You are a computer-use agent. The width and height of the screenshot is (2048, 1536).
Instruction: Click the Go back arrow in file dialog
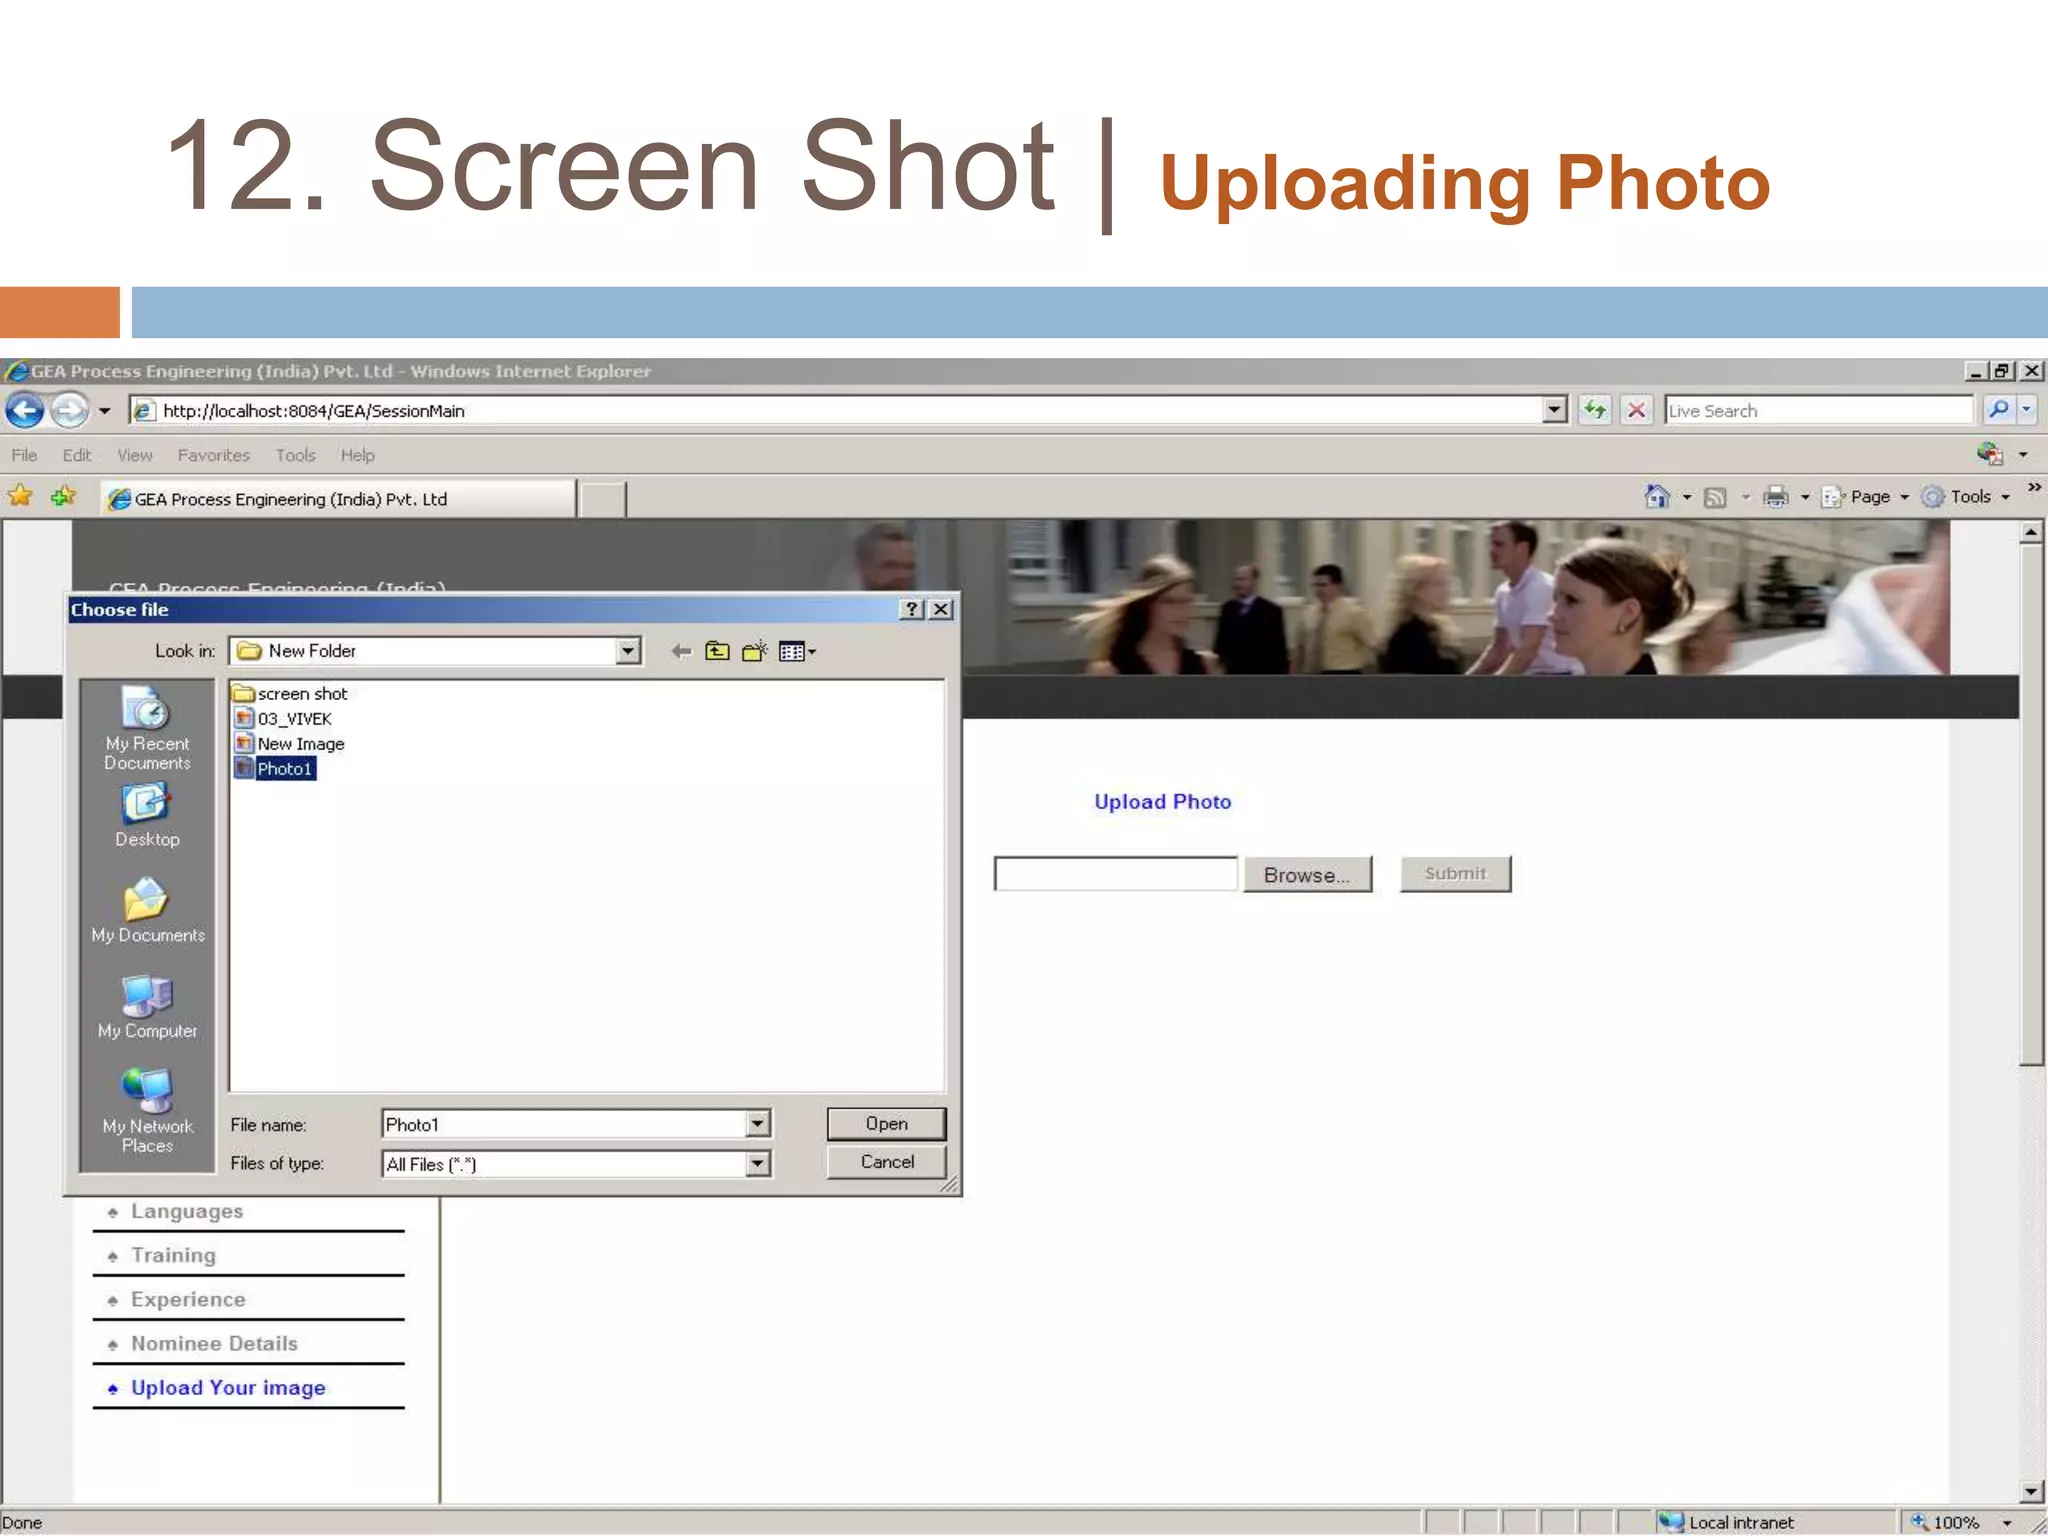tap(681, 652)
